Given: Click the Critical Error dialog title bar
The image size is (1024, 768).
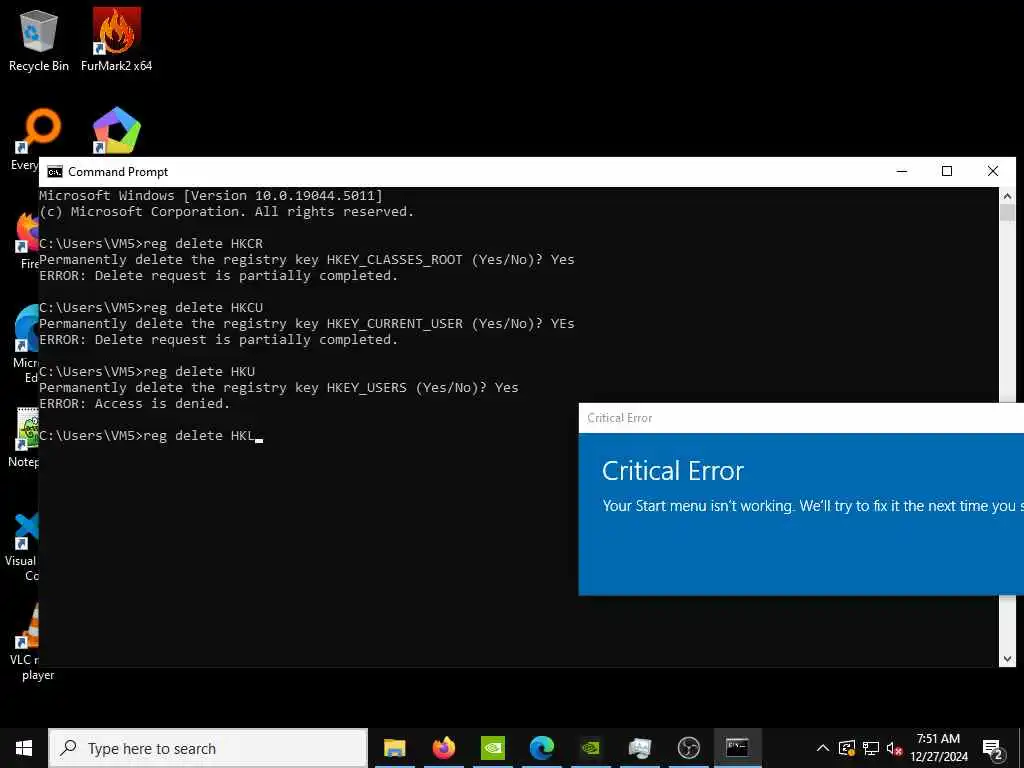Looking at the screenshot, I should tap(801, 418).
